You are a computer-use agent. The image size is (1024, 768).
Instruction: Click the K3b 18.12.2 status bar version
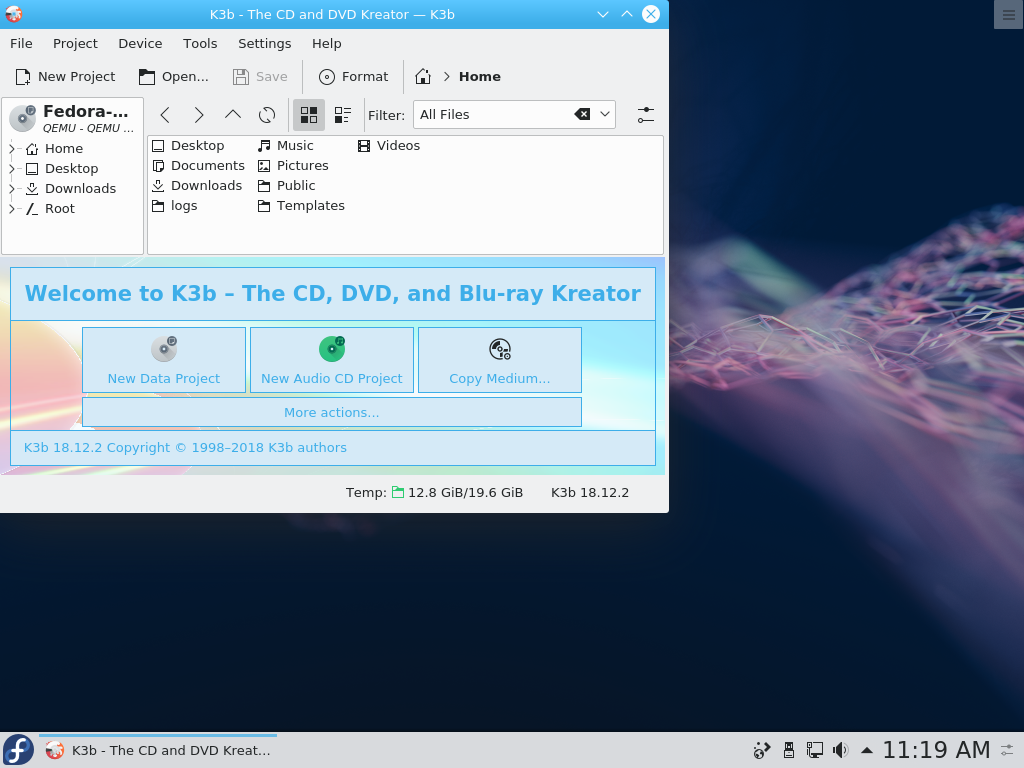590,492
